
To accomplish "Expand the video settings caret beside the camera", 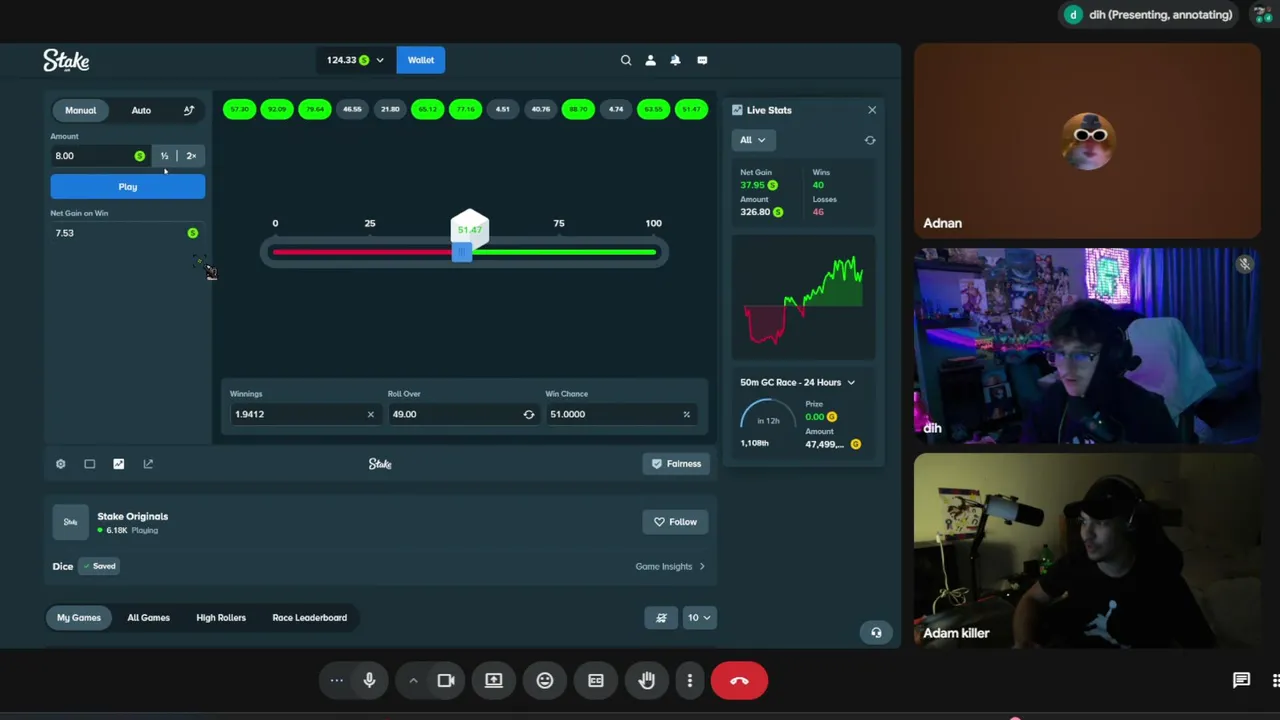I will click(413, 681).
